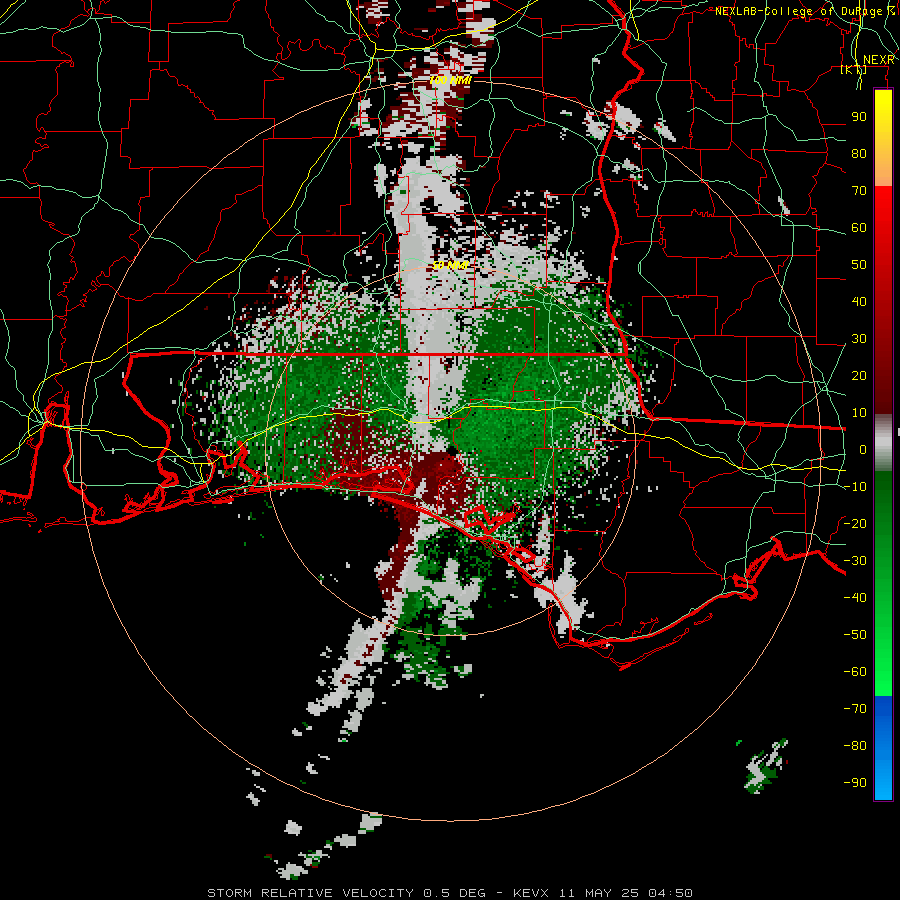The image size is (900, 900).
Task: Click the 0 knots scale label
Action: [863, 449]
